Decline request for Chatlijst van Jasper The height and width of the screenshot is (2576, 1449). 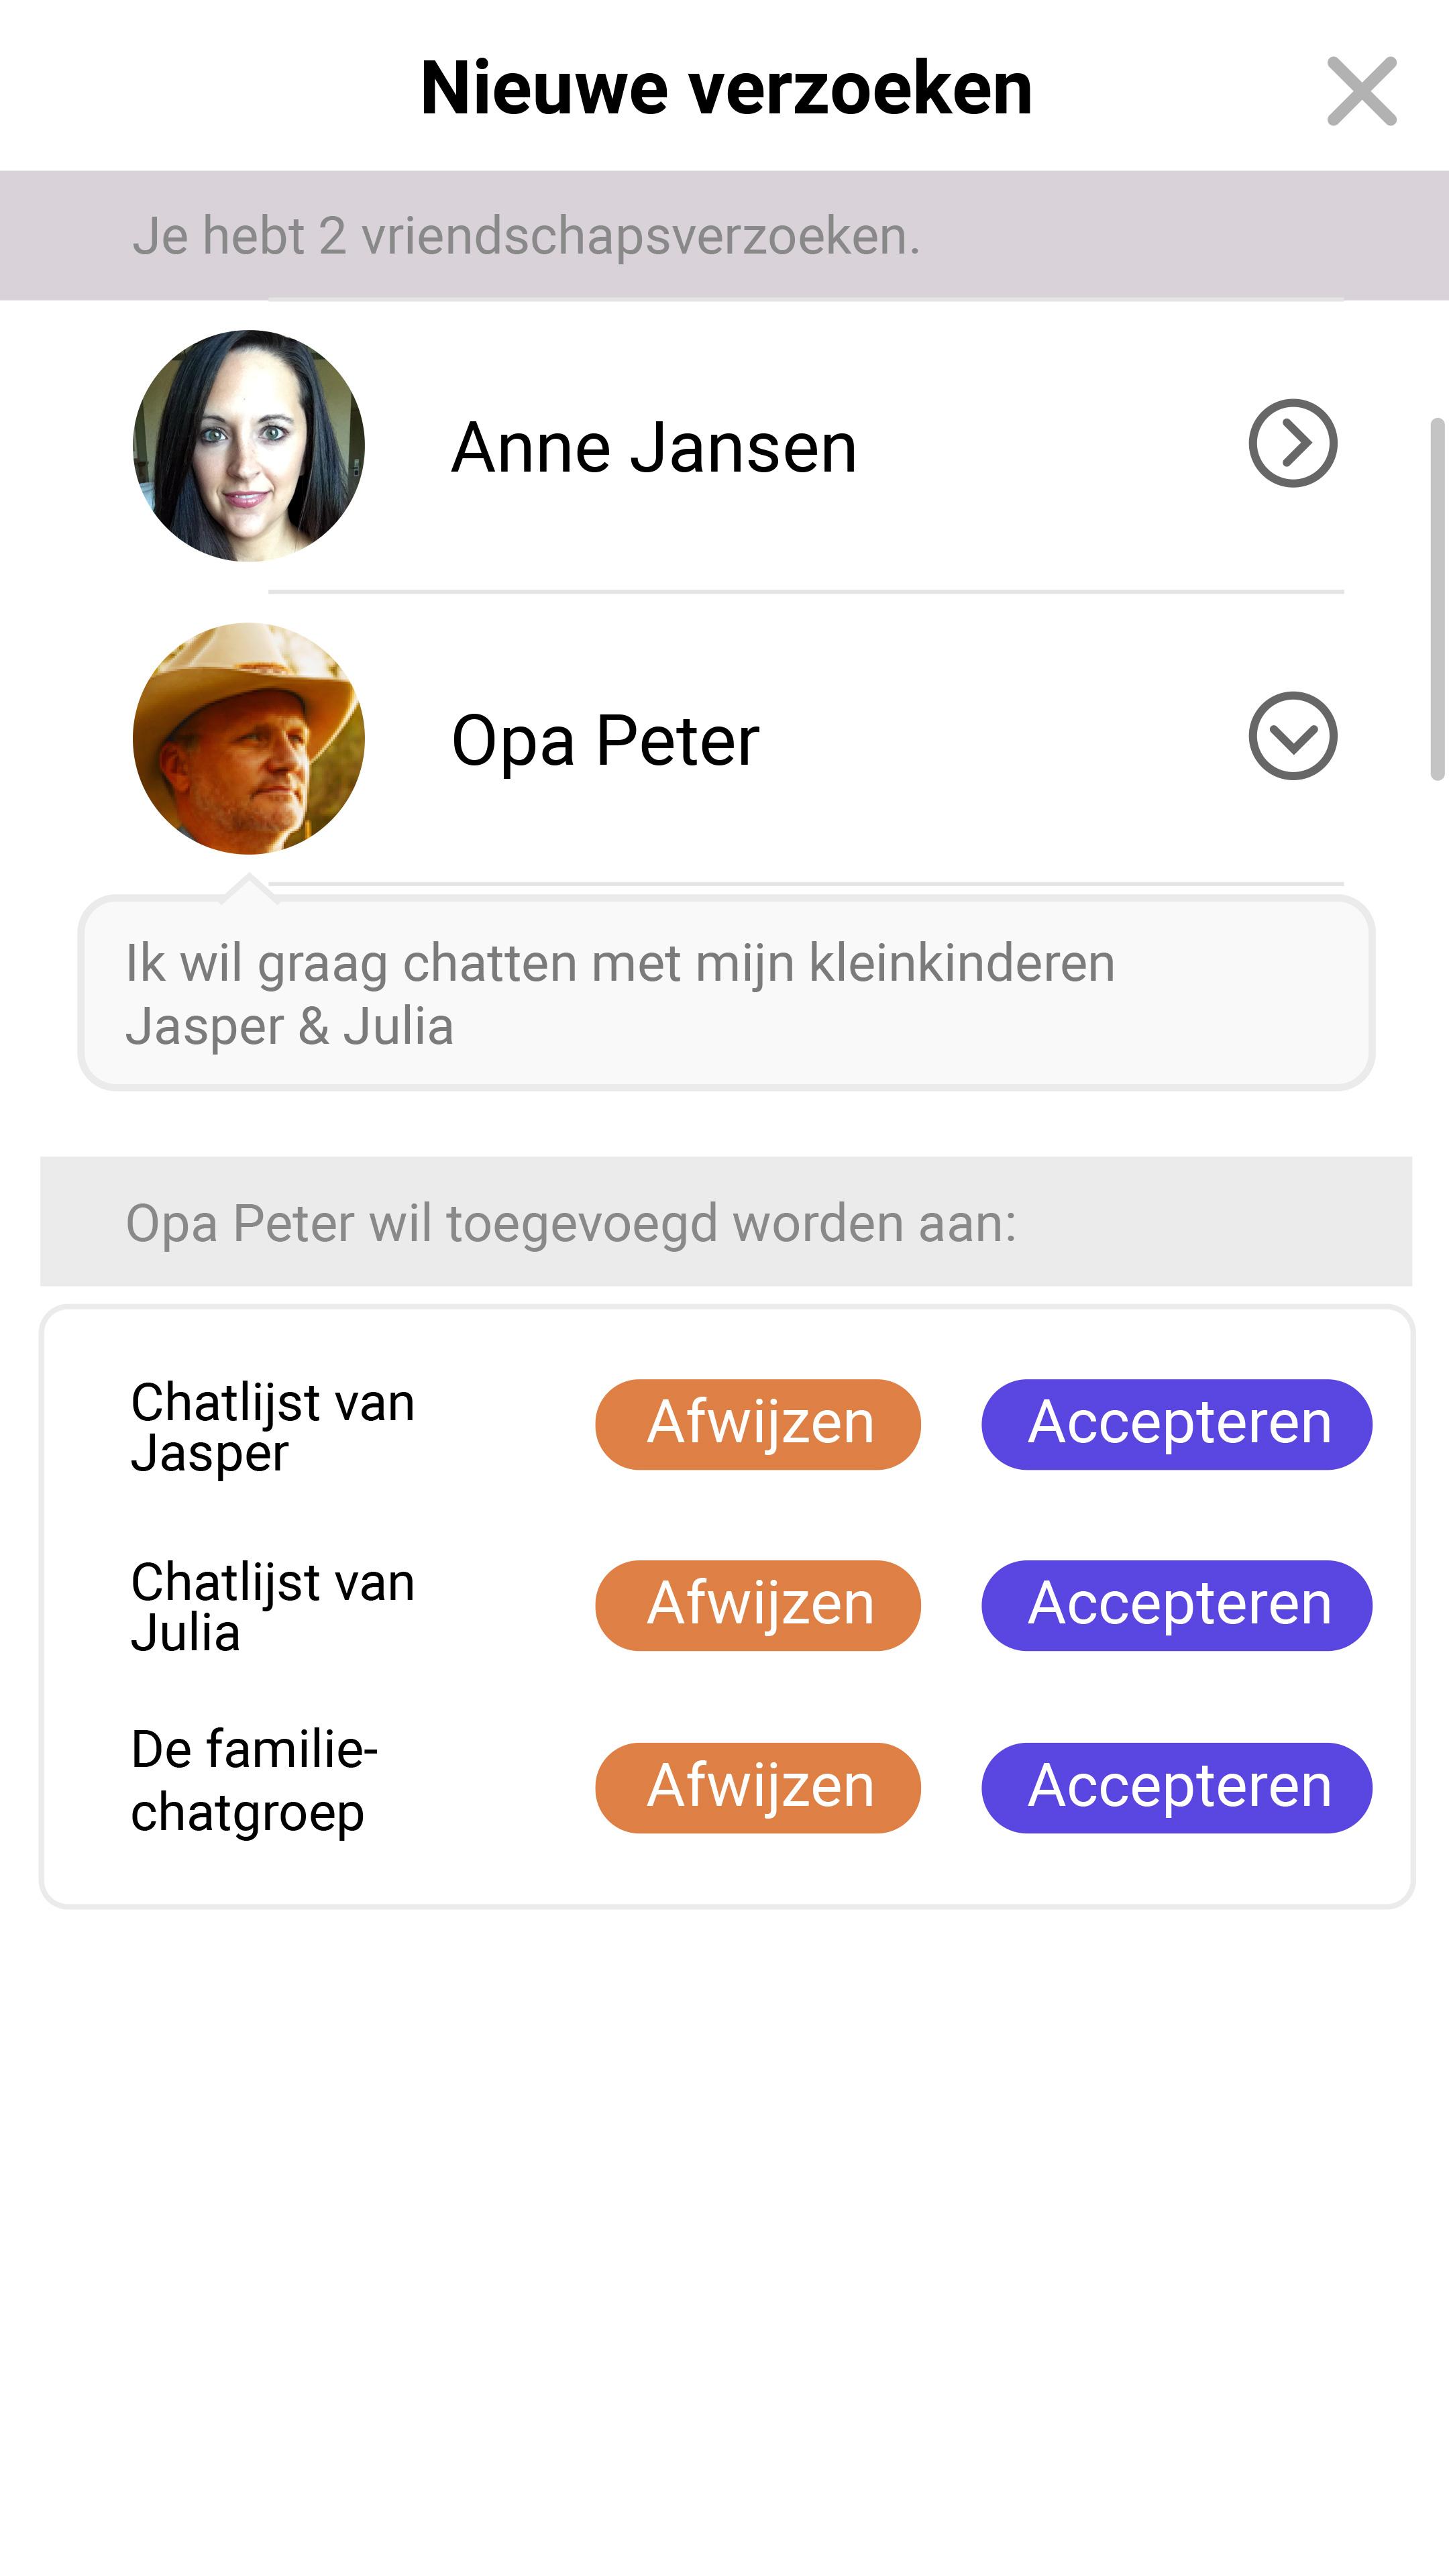click(x=758, y=1424)
